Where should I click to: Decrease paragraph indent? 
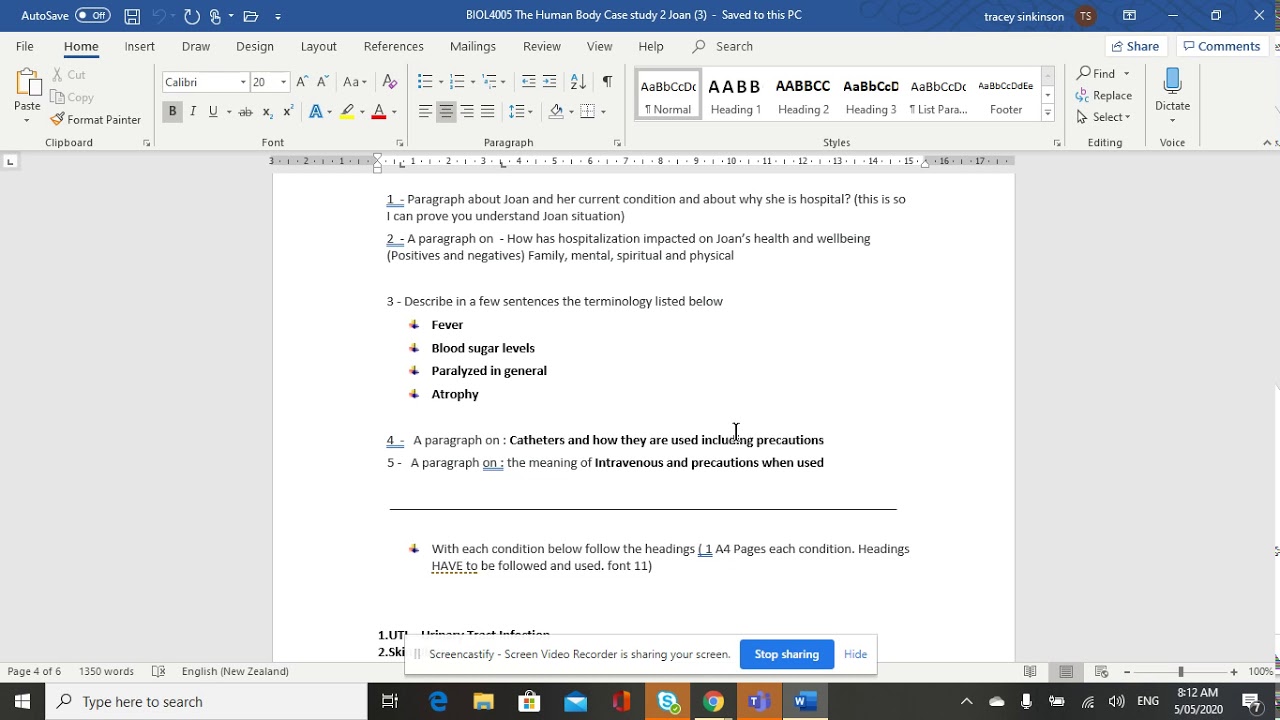pos(529,82)
